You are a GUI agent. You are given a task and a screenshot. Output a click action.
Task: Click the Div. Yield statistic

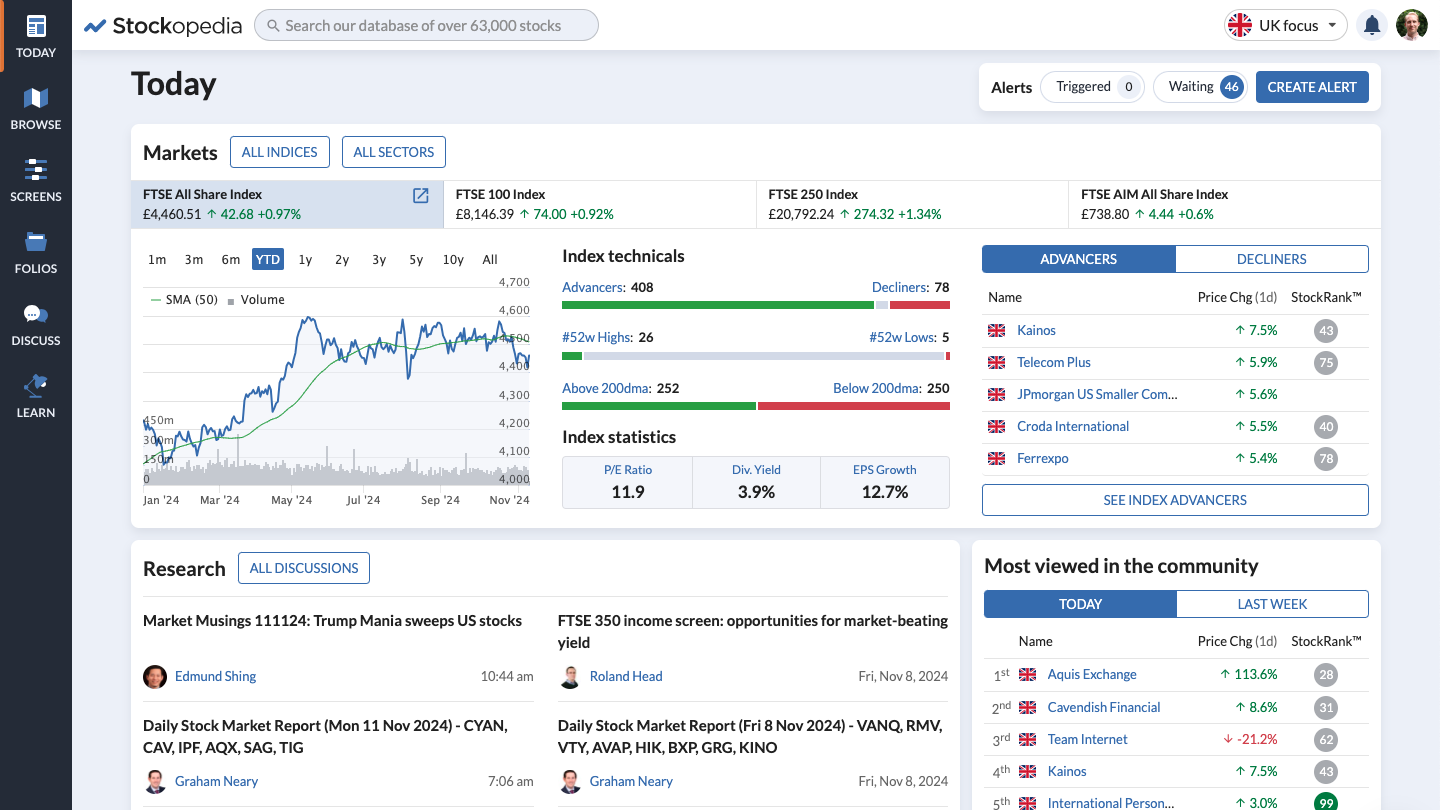(x=756, y=482)
